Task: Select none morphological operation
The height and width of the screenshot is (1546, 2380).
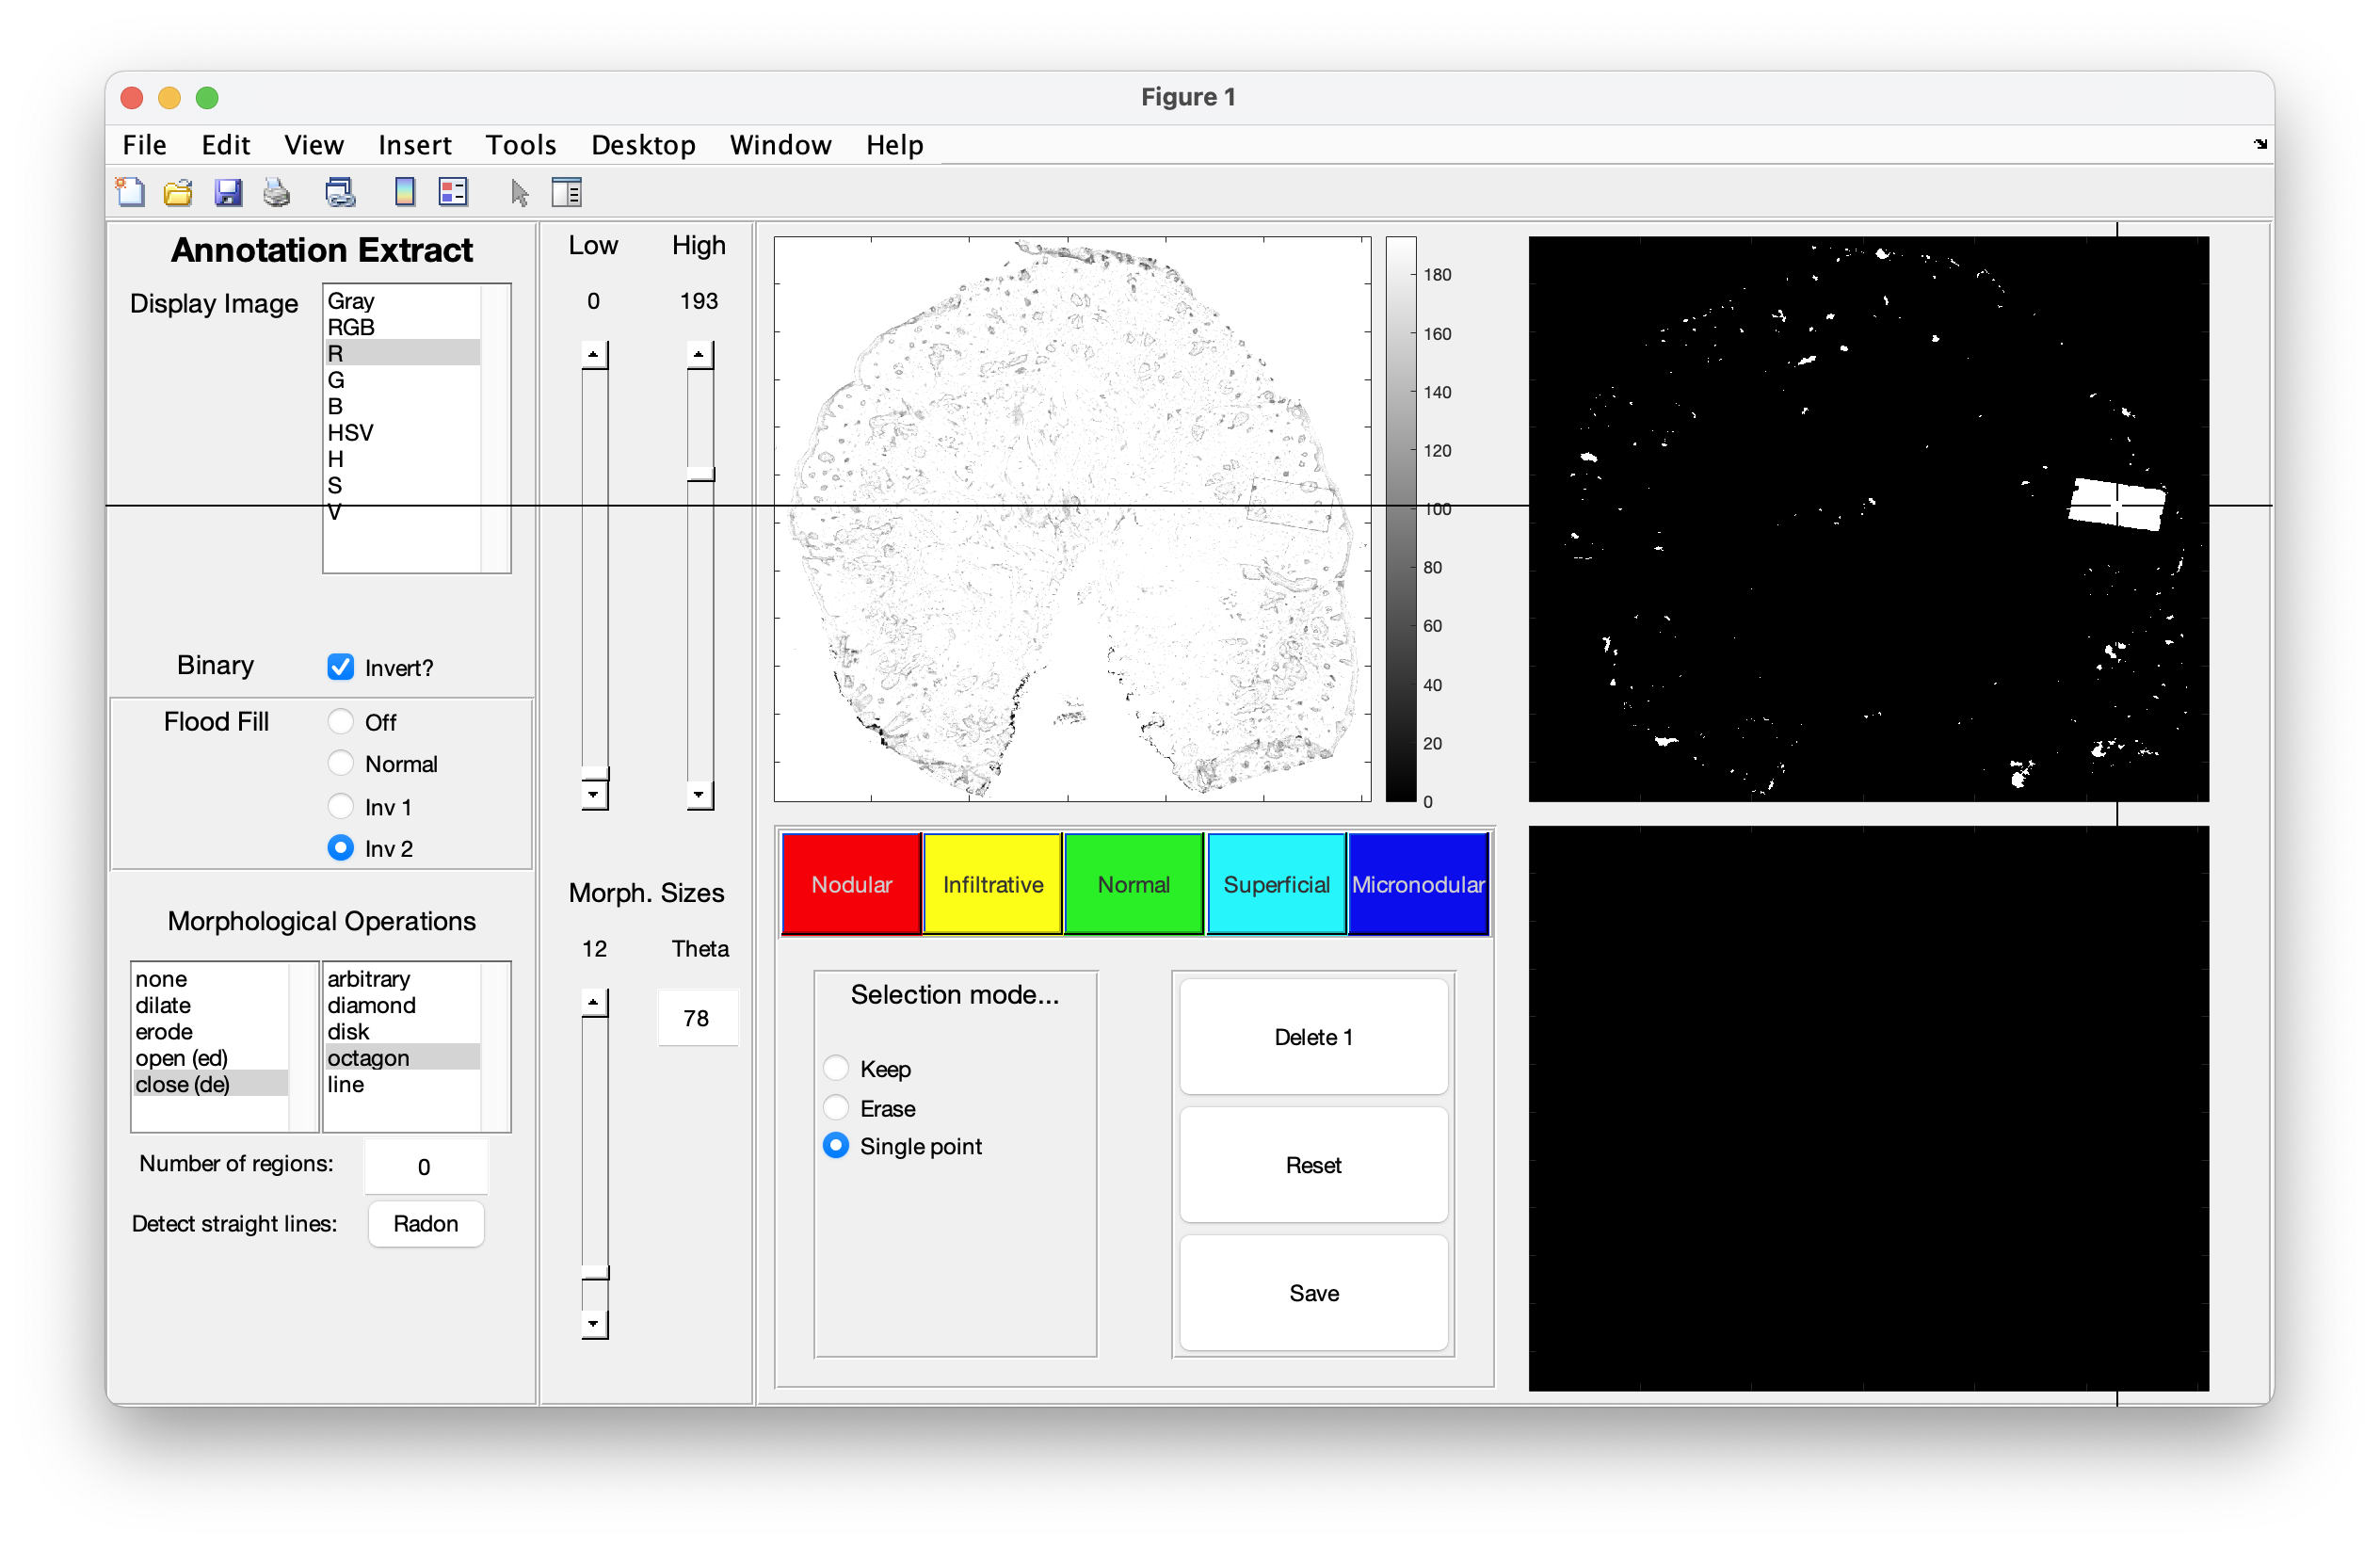Action: click(x=210, y=979)
